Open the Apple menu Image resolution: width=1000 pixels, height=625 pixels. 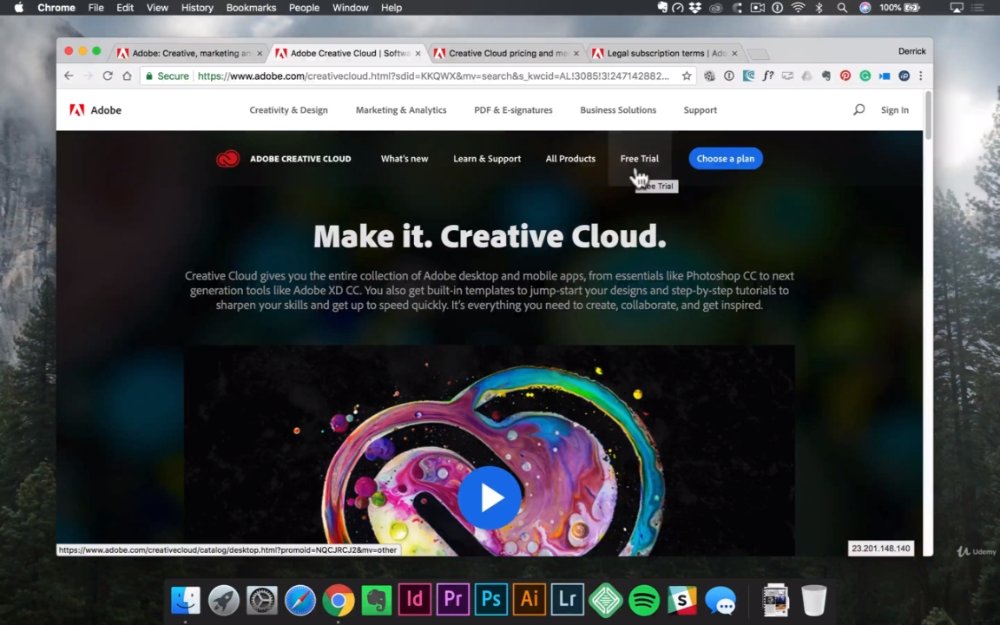click(x=18, y=8)
